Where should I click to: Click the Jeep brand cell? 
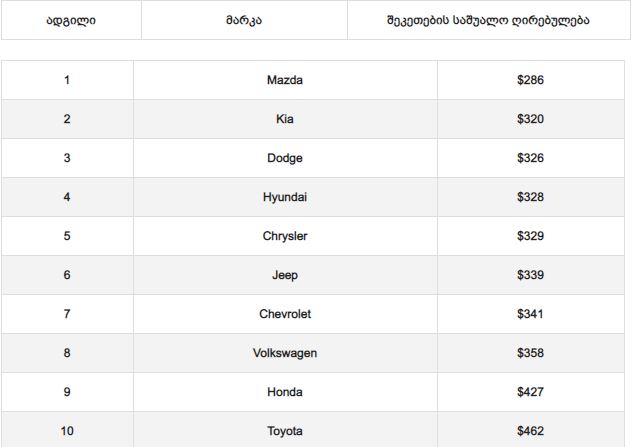(x=285, y=275)
